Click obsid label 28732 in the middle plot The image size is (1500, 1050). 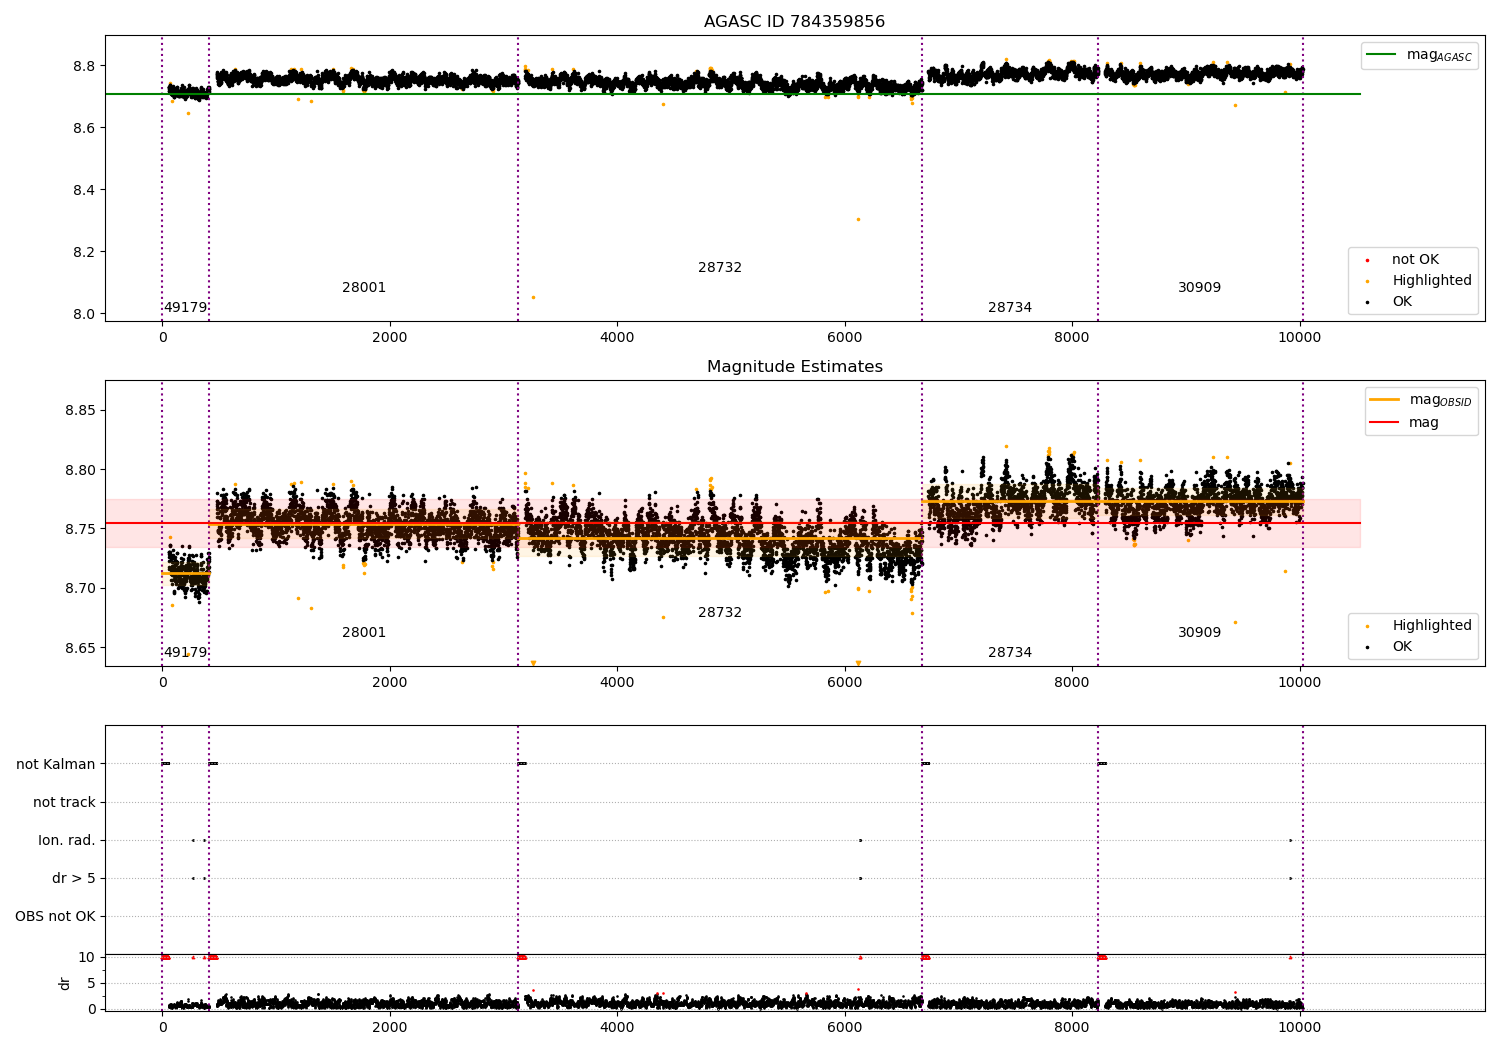click(720, 613)
